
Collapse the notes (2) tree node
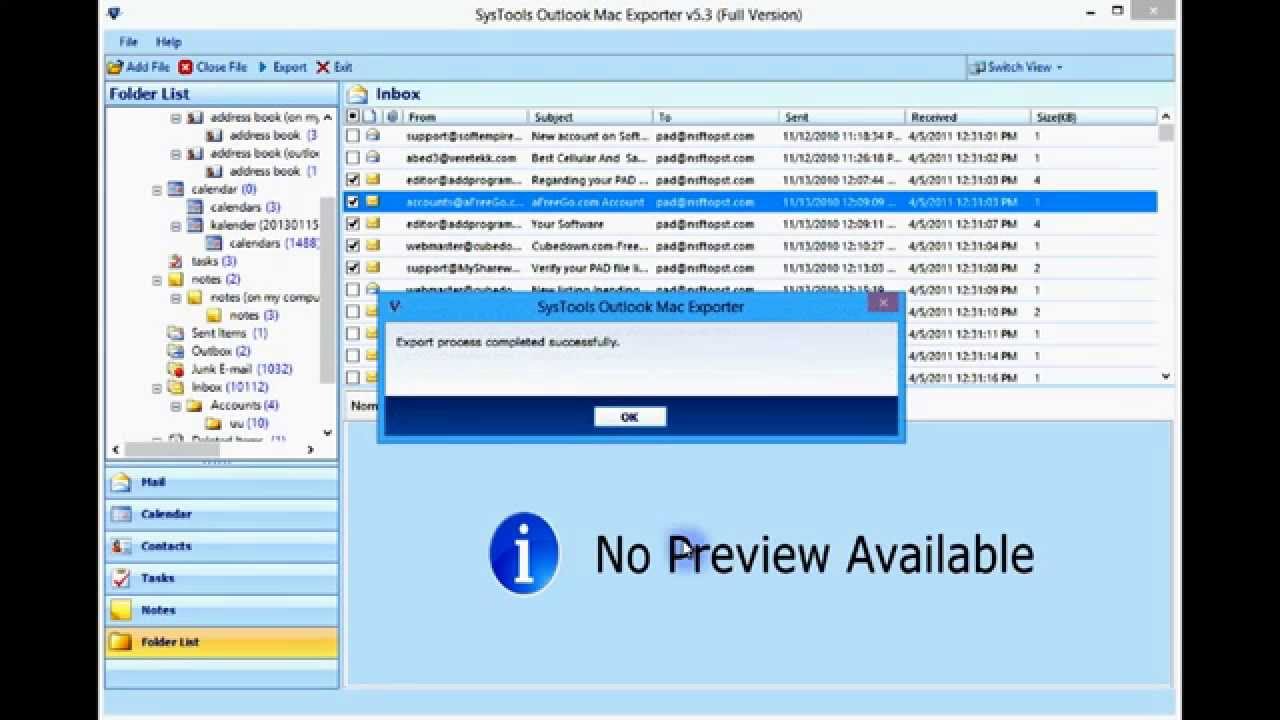[x=157, y=279]
